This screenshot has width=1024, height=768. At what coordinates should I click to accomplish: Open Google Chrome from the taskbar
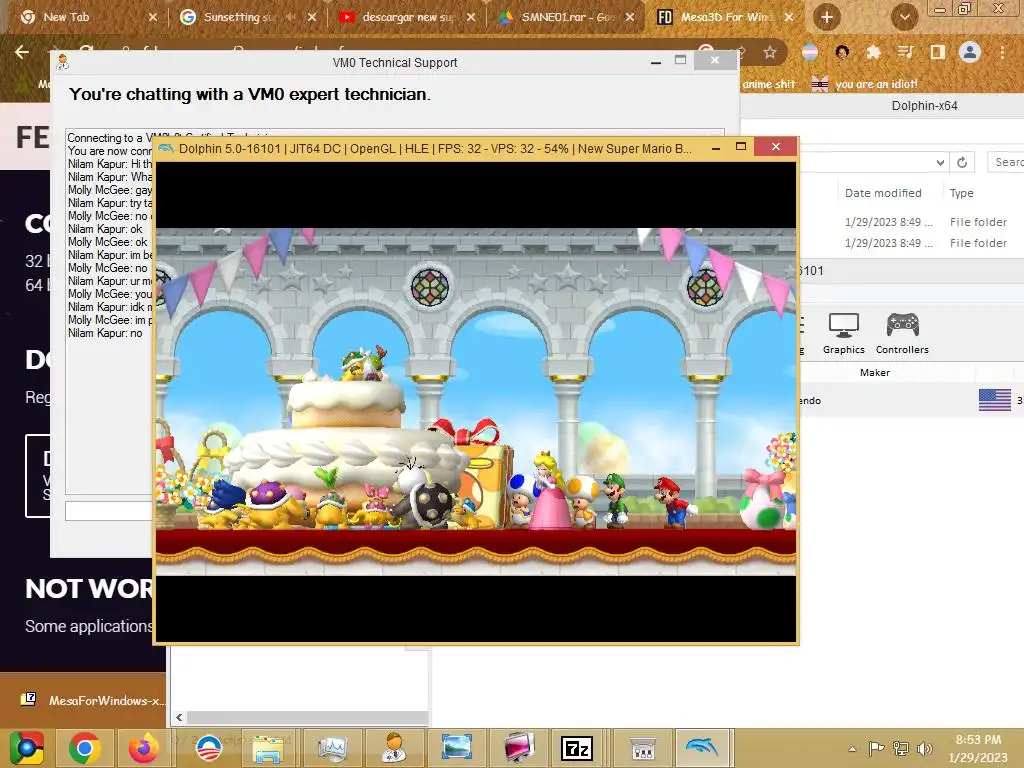pos(85,748)
